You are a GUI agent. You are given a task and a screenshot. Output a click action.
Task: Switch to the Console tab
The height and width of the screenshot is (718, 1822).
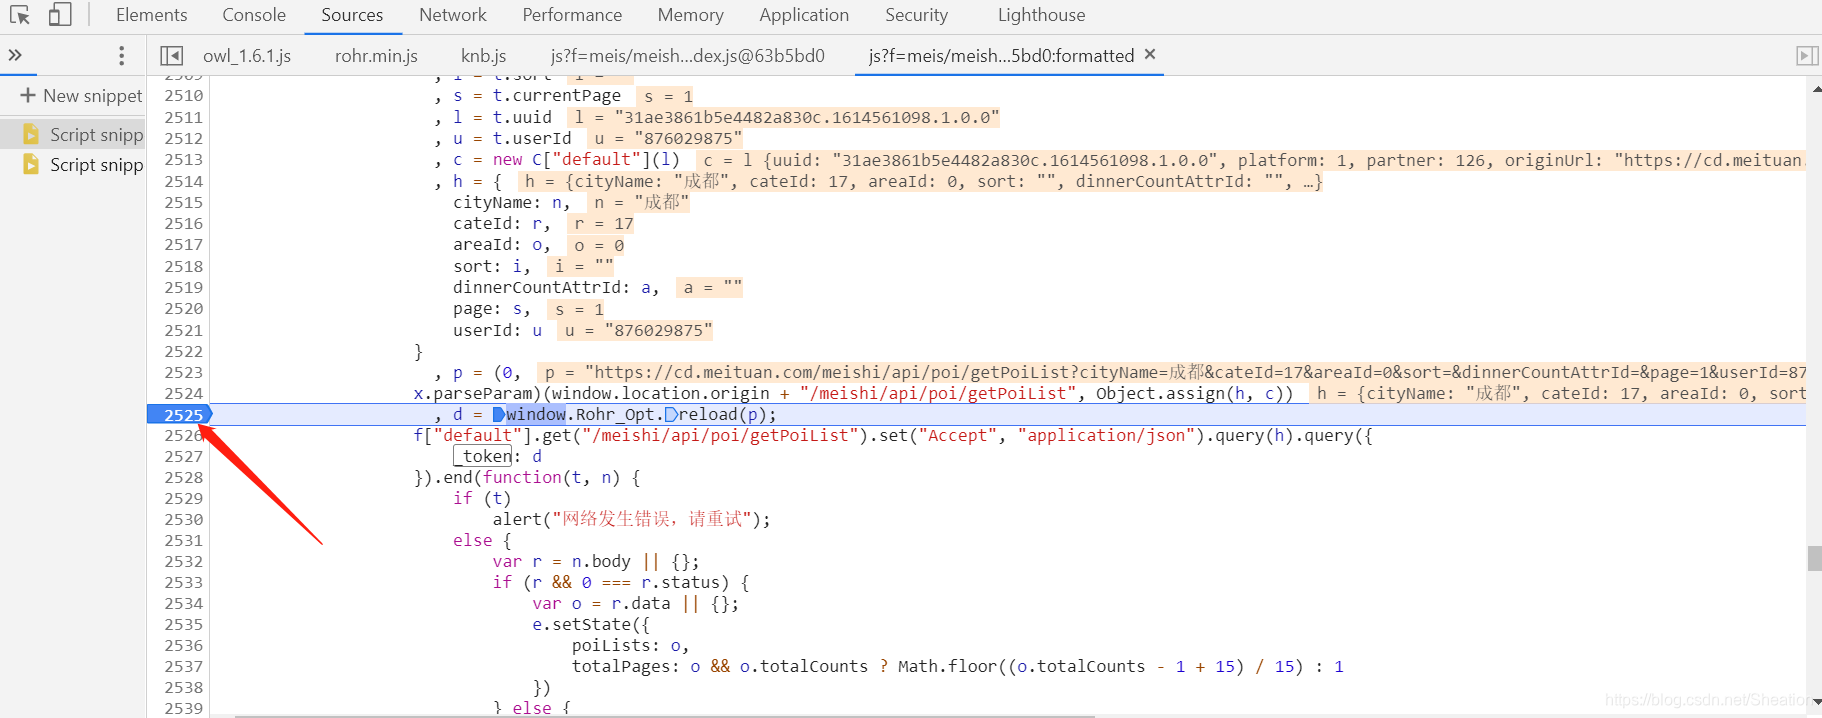pyautogui.click(x=254, y=15)
